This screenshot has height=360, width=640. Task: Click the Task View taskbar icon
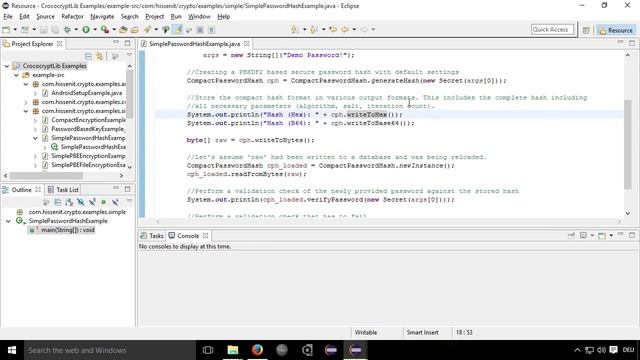208,350
